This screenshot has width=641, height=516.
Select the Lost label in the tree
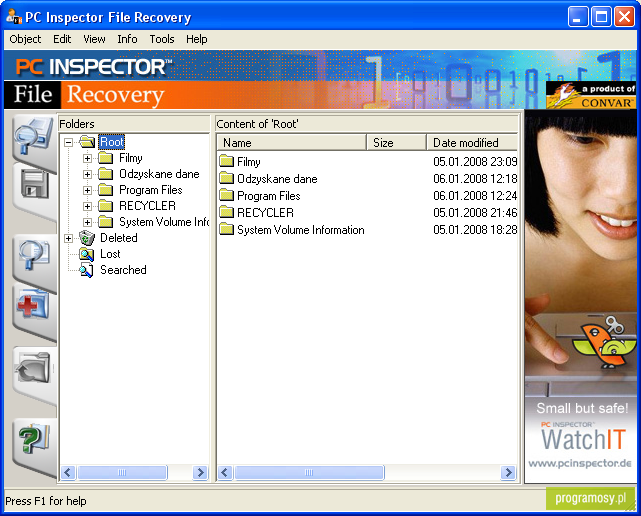click(110, 254)
